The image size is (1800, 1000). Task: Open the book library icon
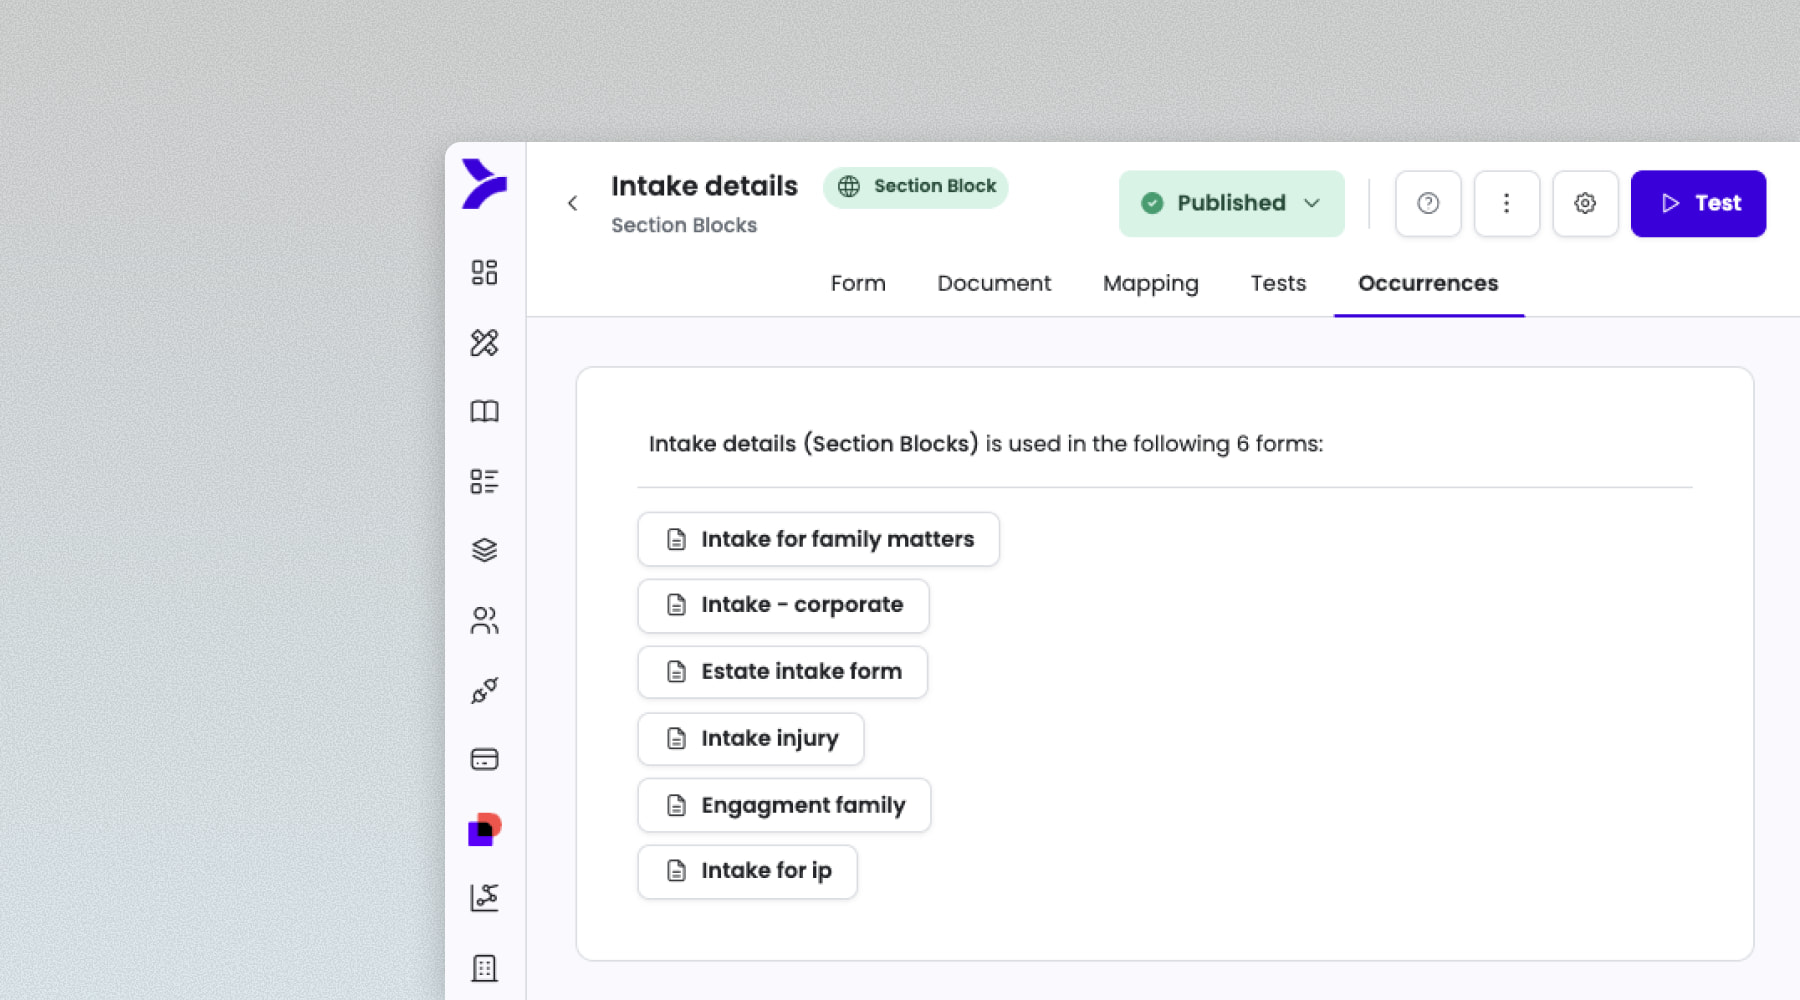point(484,412)
